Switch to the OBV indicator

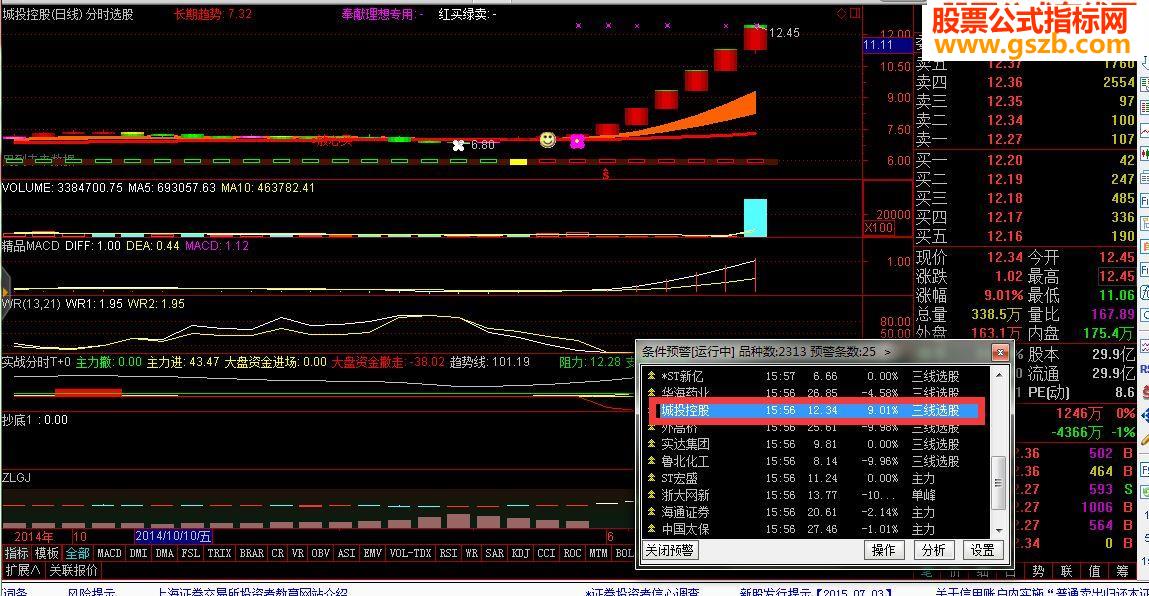320,553
